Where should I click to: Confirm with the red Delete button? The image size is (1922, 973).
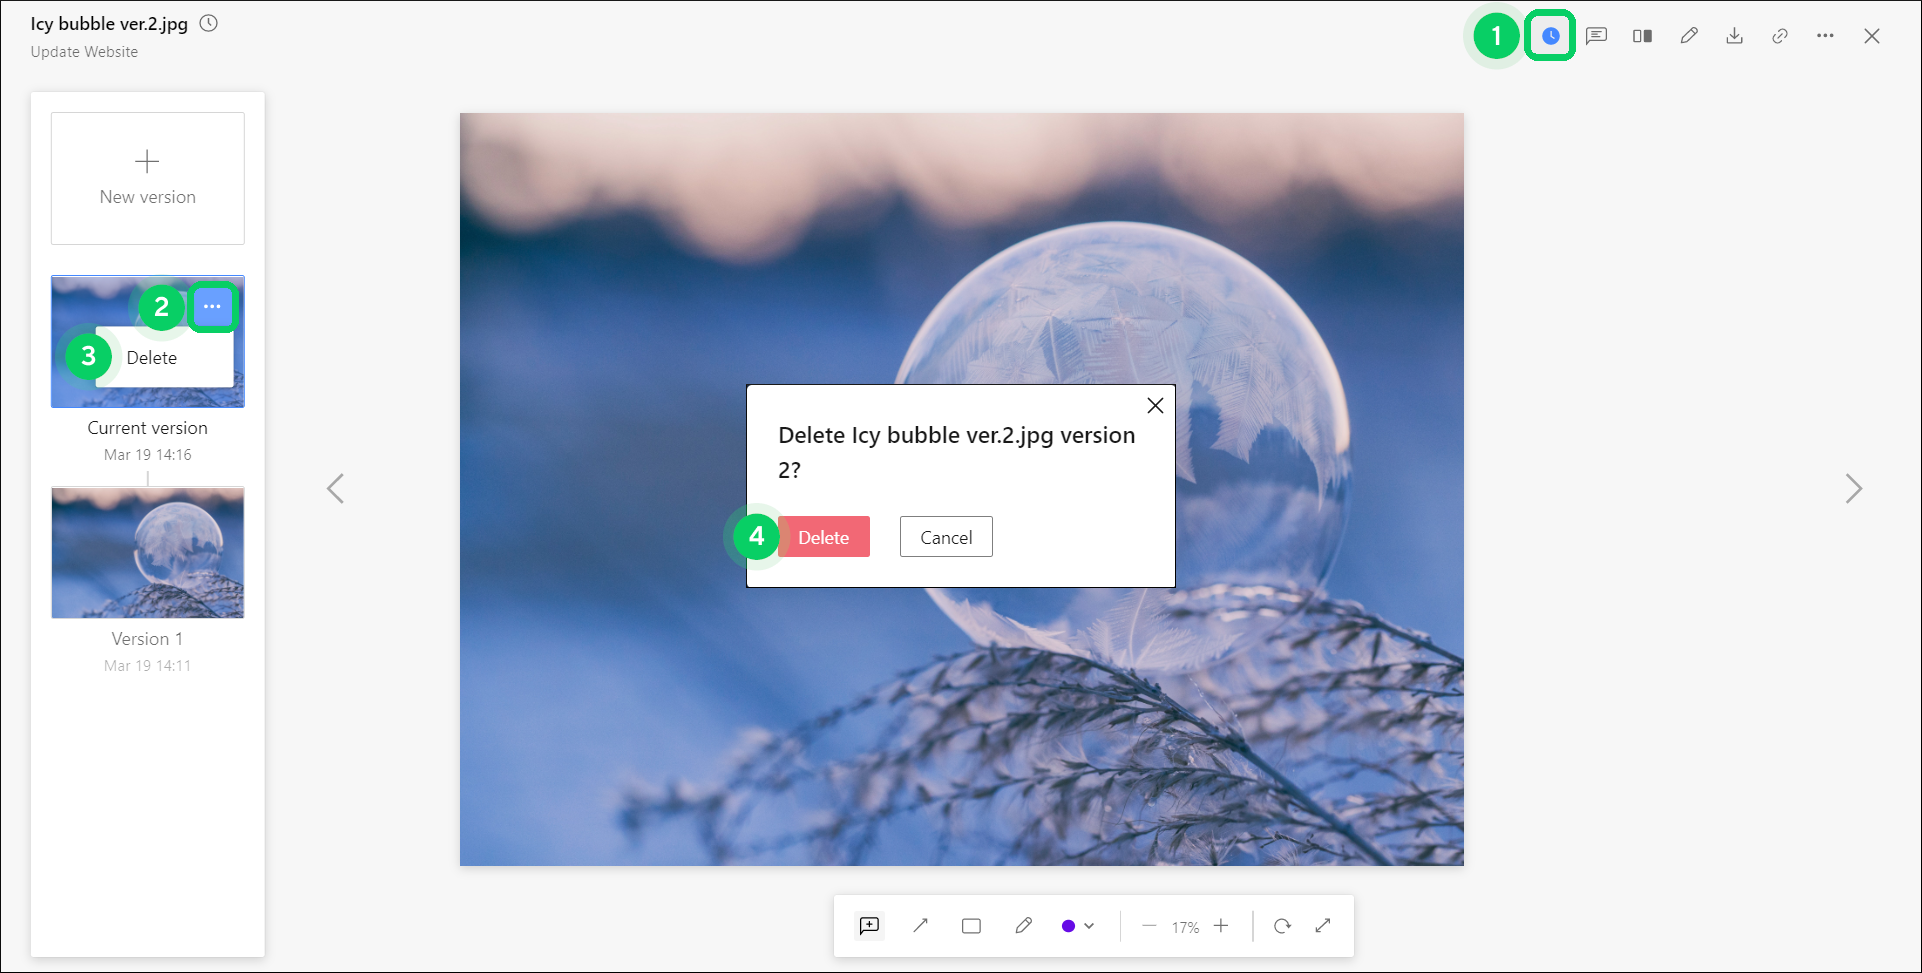823,537
